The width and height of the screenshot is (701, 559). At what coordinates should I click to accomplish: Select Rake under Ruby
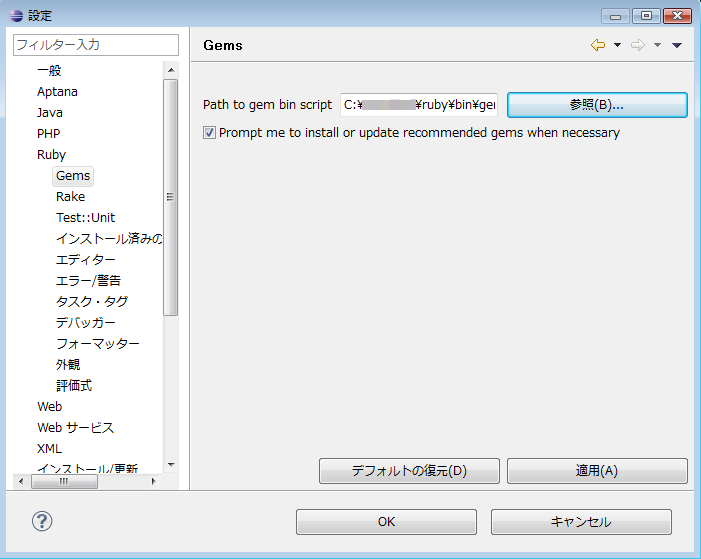point(71,197)
